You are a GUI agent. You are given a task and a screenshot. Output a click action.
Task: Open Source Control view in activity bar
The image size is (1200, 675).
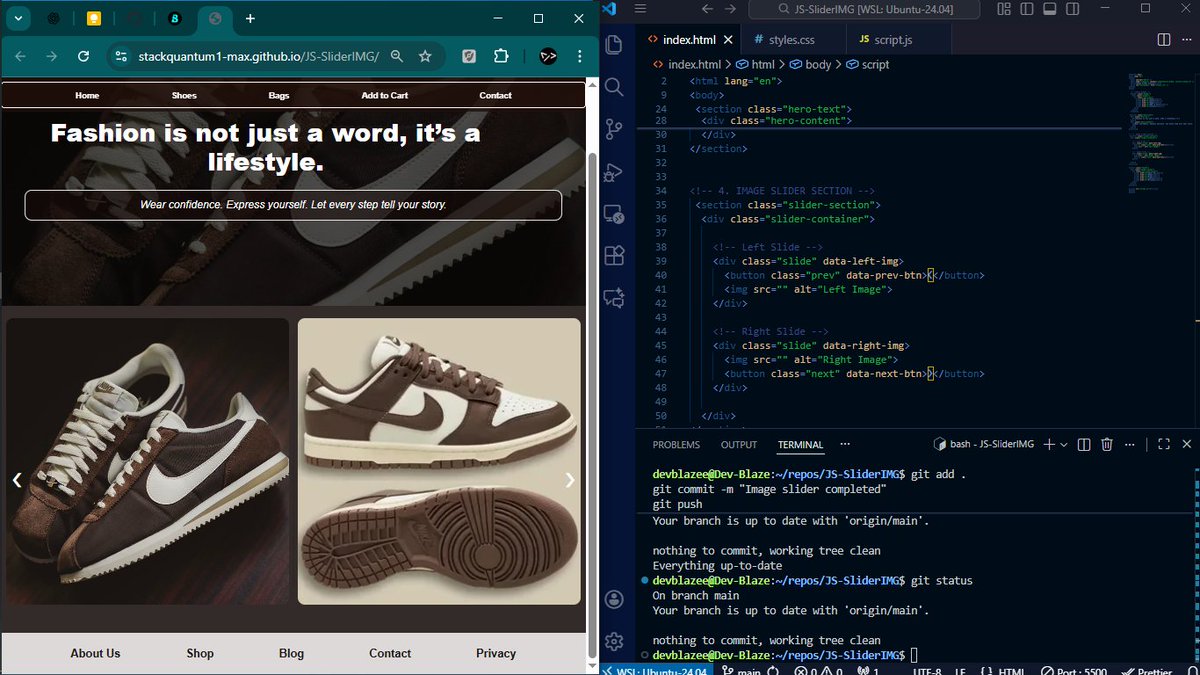pos(614,129)
